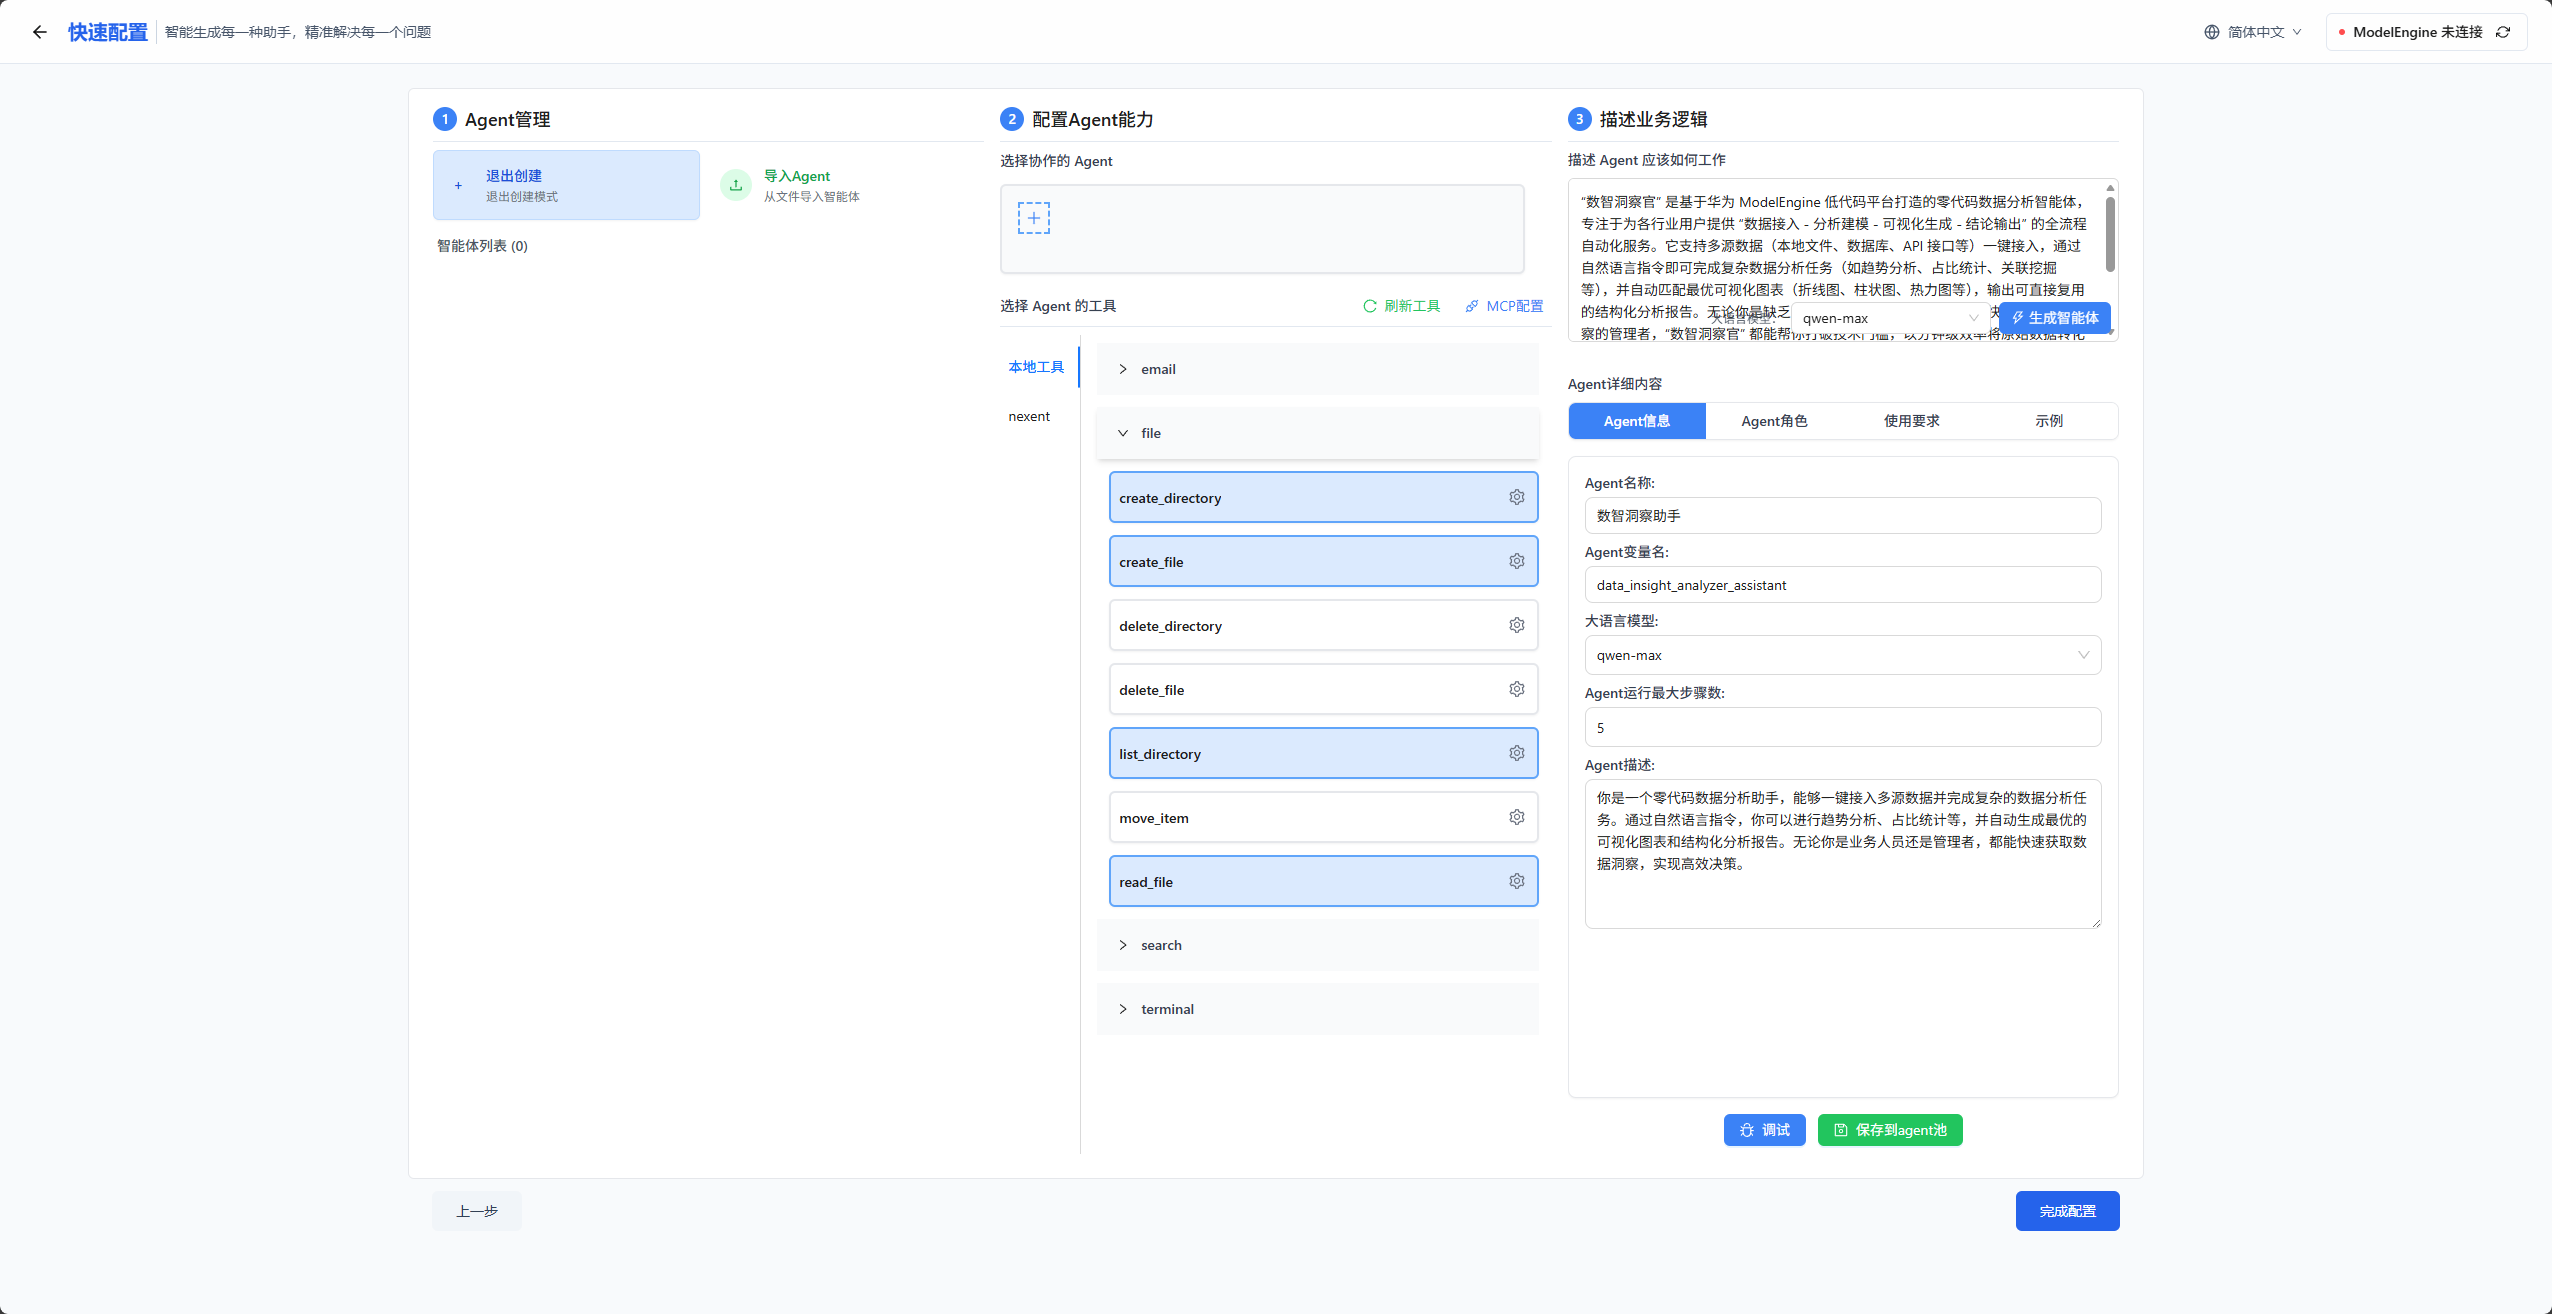Click the 完成配置 button

point(2066,1211)
